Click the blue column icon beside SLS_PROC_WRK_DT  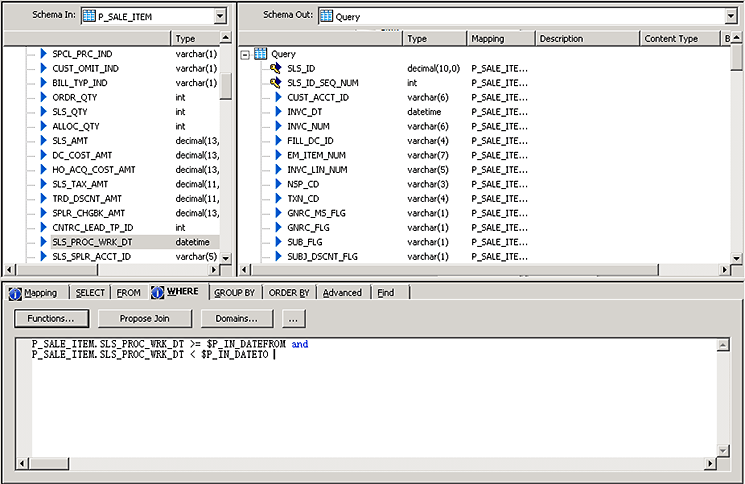43,242
